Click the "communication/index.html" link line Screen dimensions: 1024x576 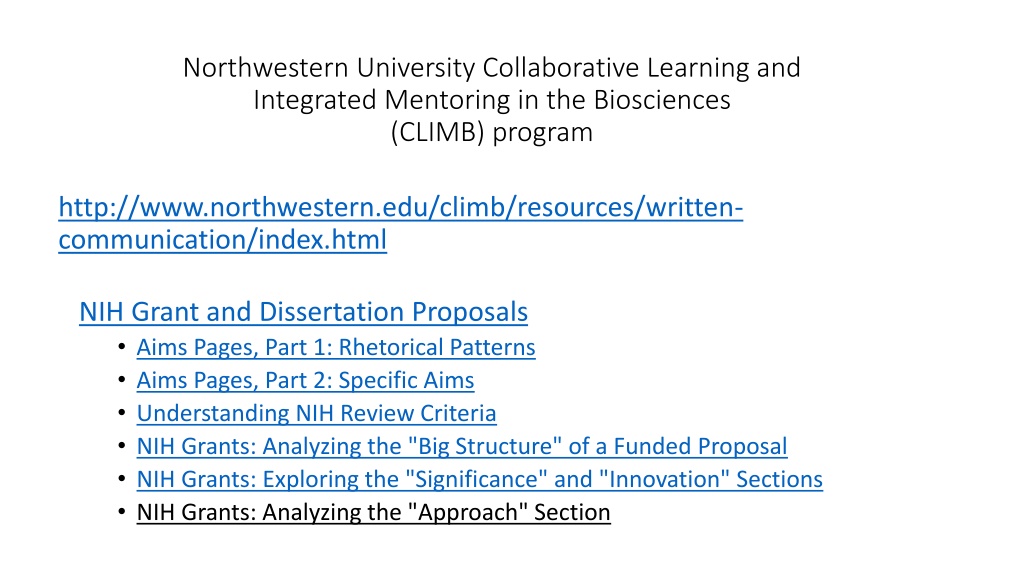pos(223,240)
